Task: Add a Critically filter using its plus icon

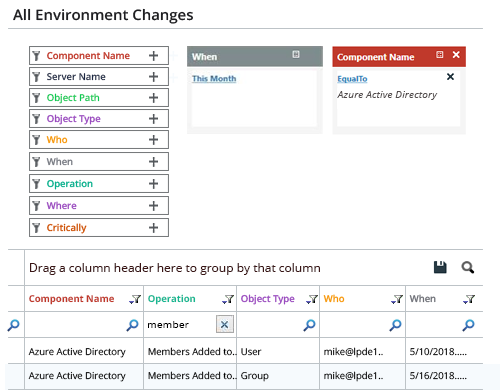Action: [153, 228]
